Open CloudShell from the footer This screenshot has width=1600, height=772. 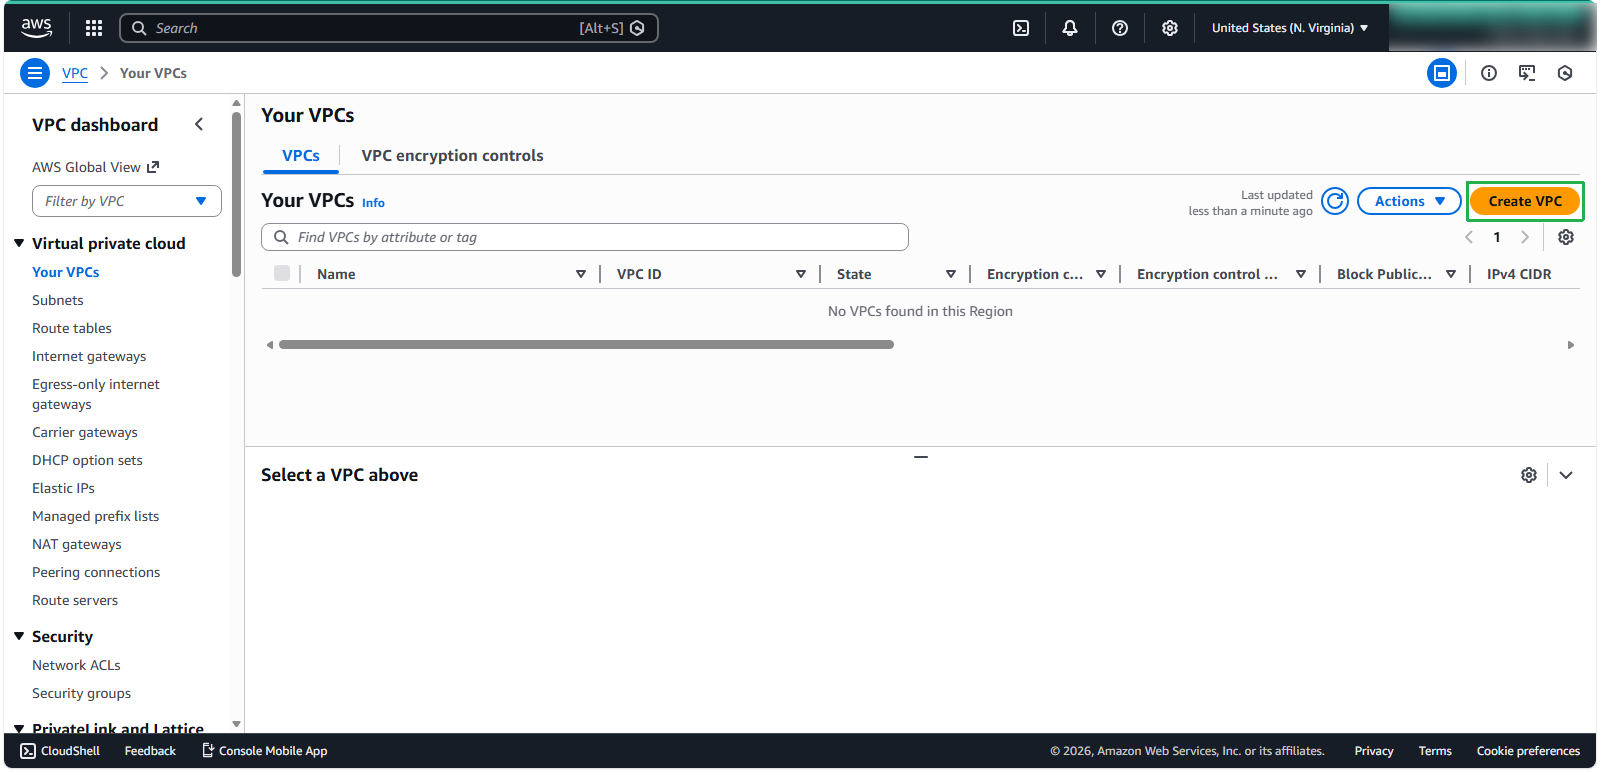(60, 751)
